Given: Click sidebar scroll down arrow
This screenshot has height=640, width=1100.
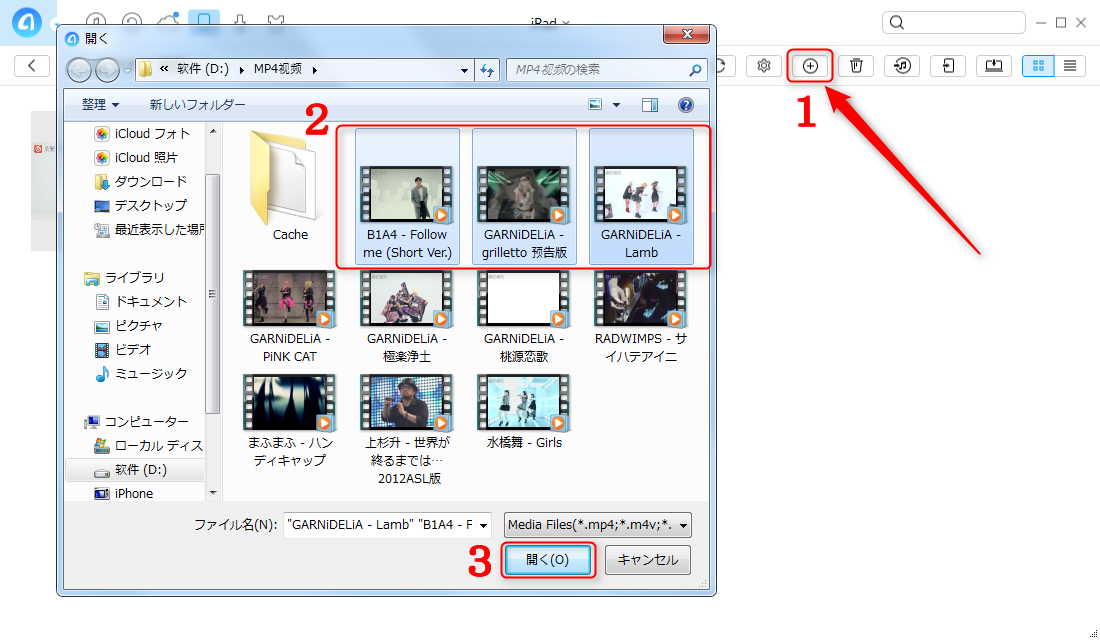Looking at the screenshot, I should [213, 493].
